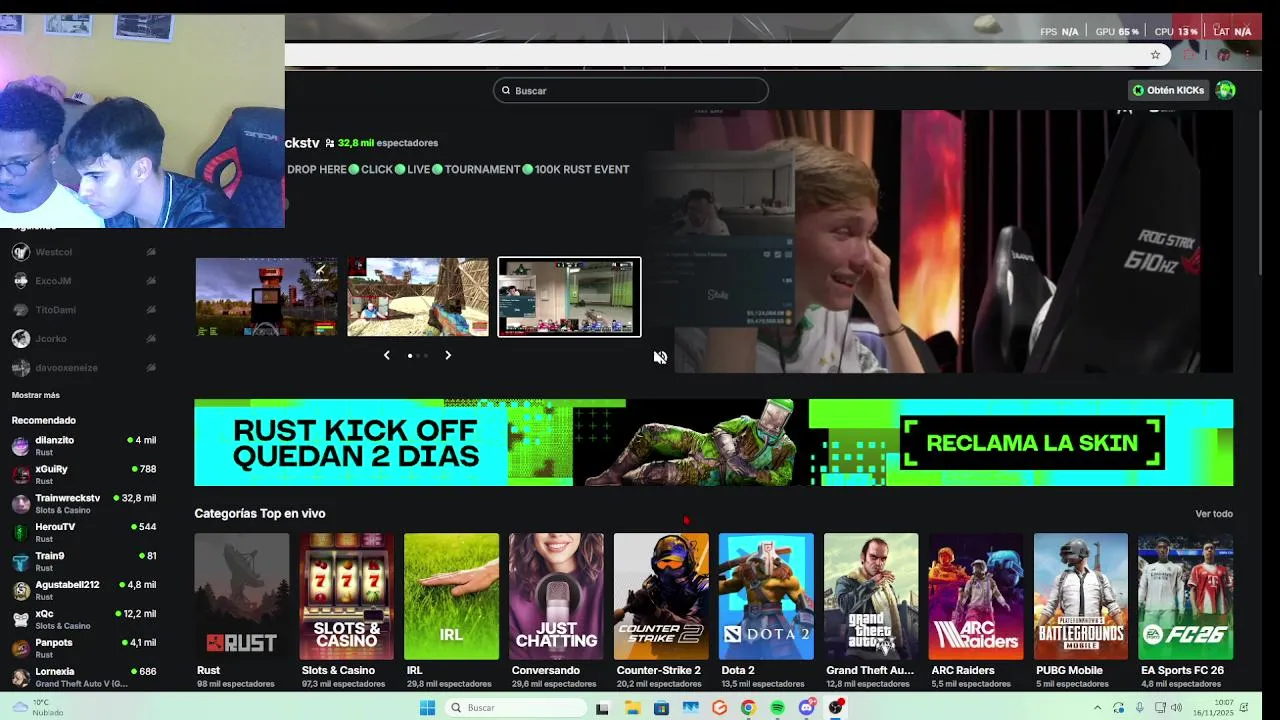Open Task View from the taskbar
This screenshot has height=720, width=1280.
[602, 708]
